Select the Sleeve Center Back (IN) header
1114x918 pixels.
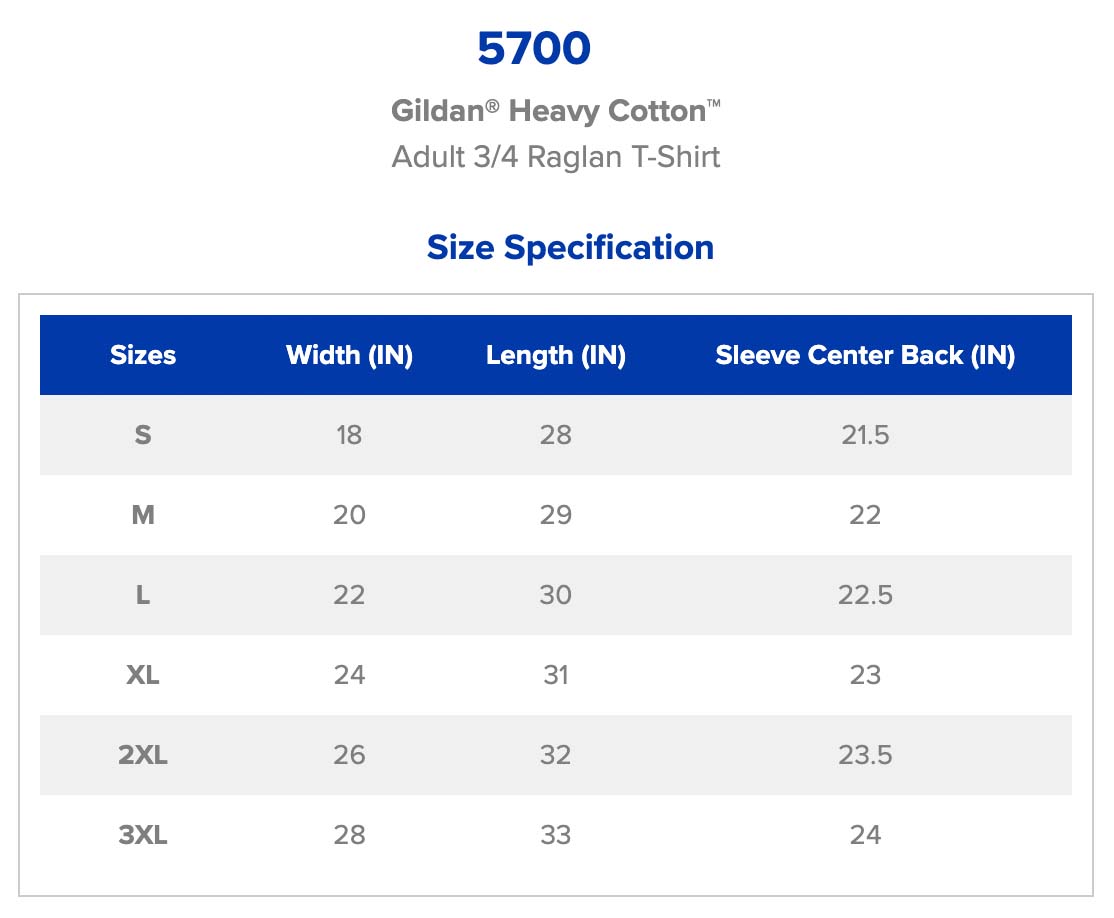pos(865,355)
